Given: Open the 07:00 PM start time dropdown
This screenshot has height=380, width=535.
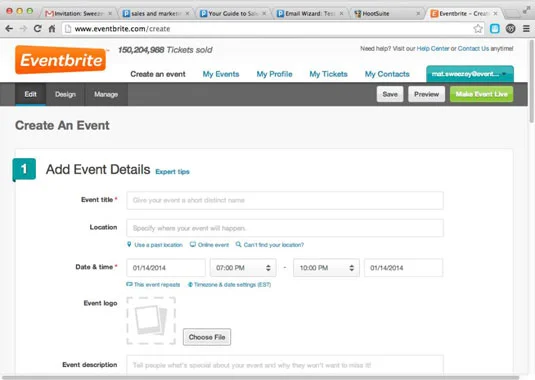Looking at the screenshot, I should click(x=243, y=268).
